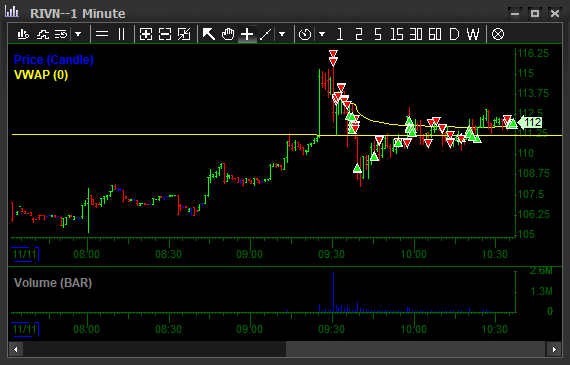Click the 105 price axis label
Screen dimensions: 570x365
pos(526,234)
